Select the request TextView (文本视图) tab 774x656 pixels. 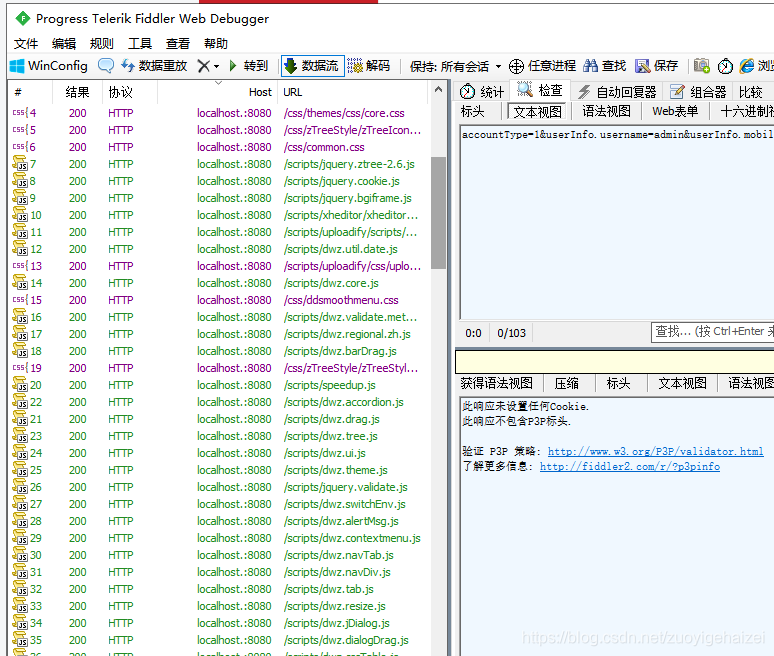(537, 112)
